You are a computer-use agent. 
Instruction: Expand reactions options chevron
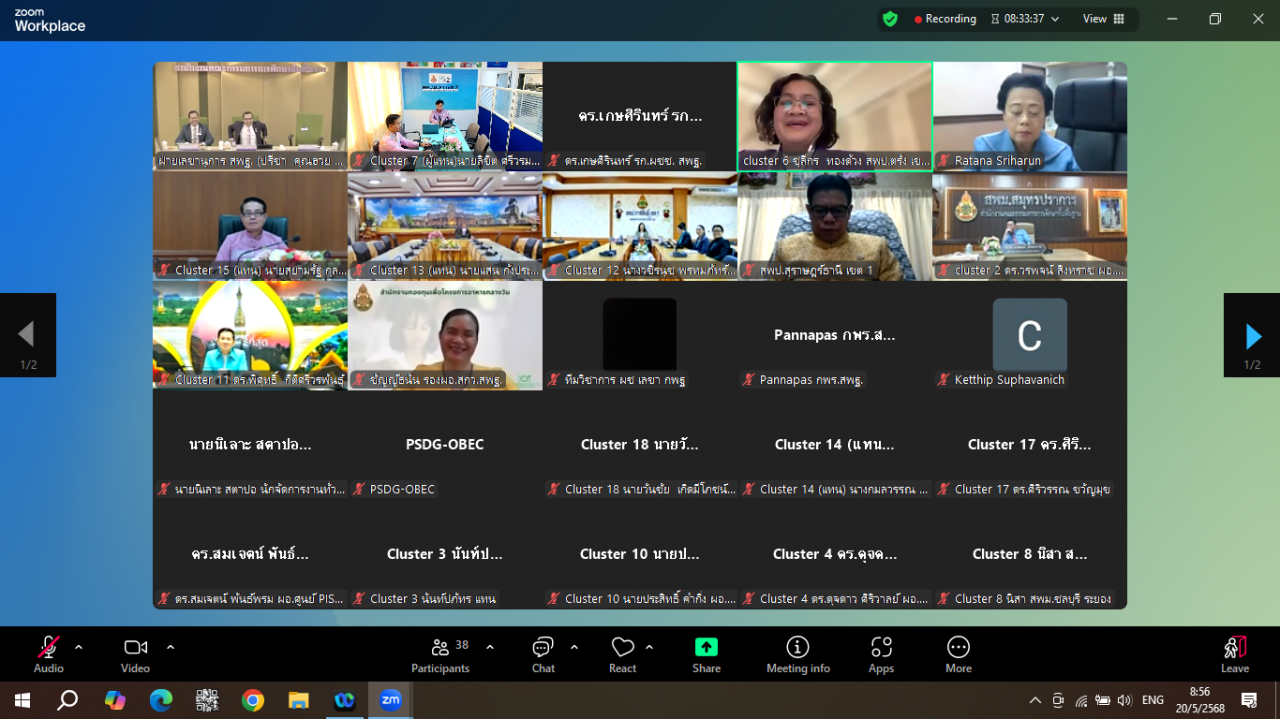click(x=650, y=646)
